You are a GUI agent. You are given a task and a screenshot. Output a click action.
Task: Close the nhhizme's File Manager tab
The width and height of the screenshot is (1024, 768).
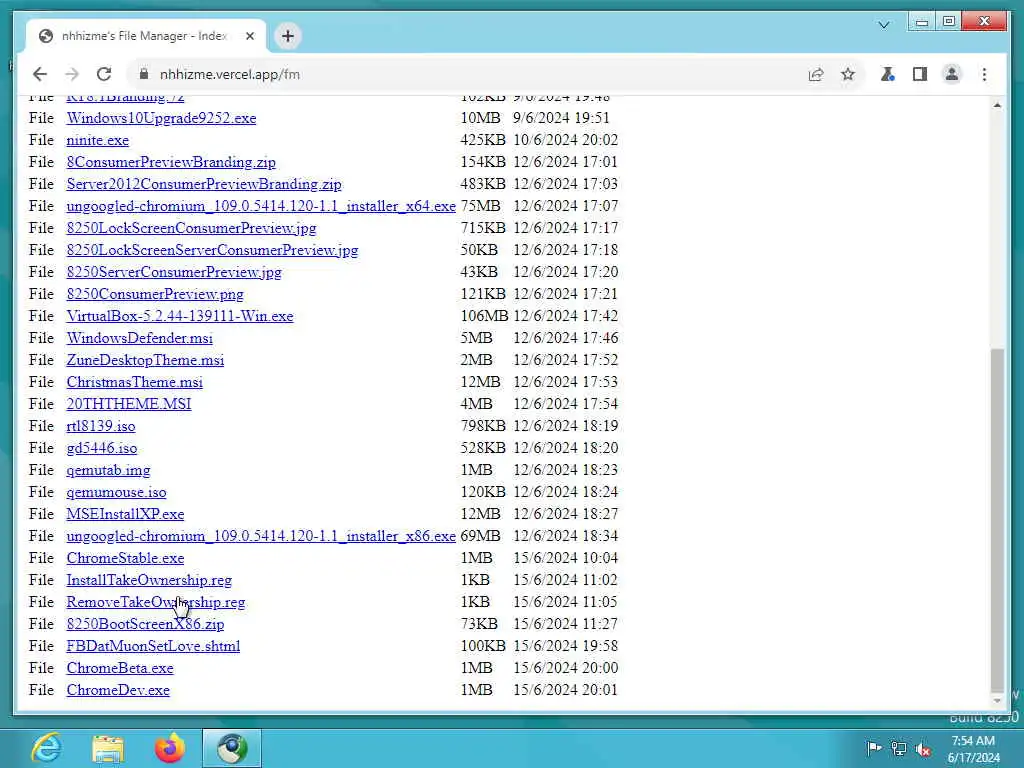249,36
